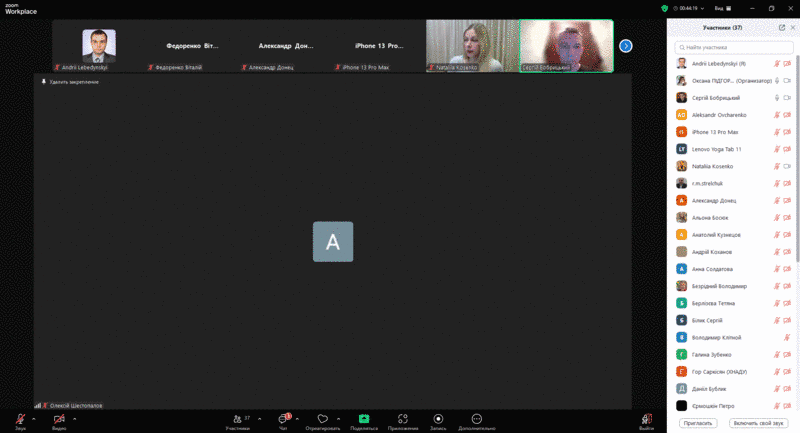
Task: Click the green encryption shield icon
Action: [x=665, y=7]
